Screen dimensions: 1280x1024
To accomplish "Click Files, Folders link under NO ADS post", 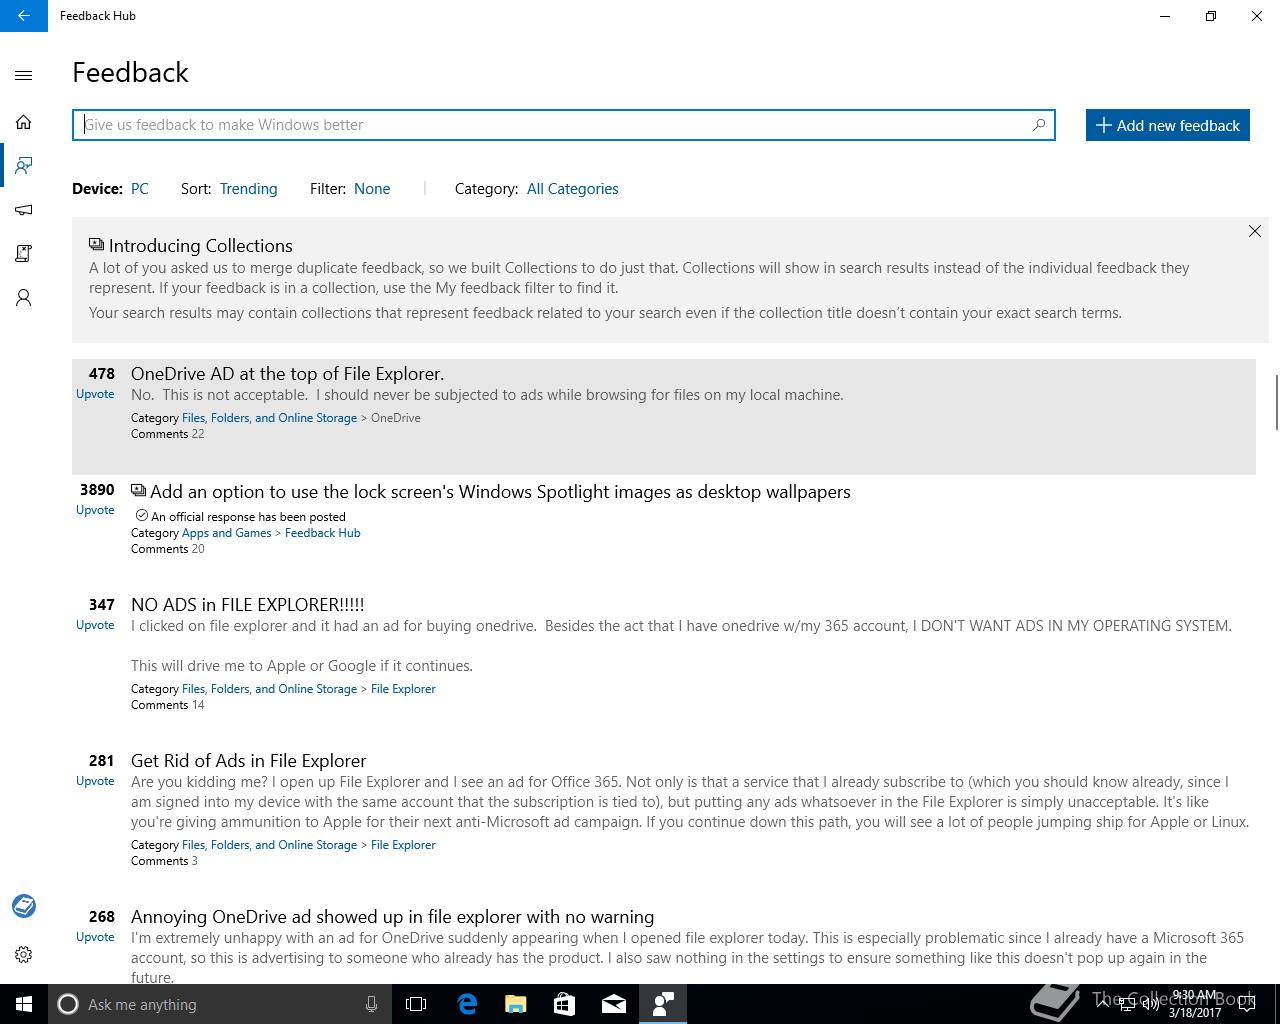I will point(269,689).
